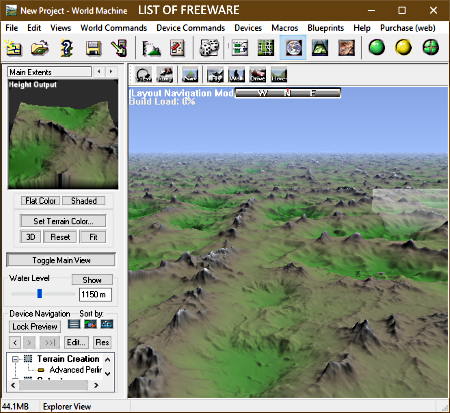Image resolution: width=450 pixels, height=413 pixels.
Task: Click the question mark help icon
Action: (66, 48)
